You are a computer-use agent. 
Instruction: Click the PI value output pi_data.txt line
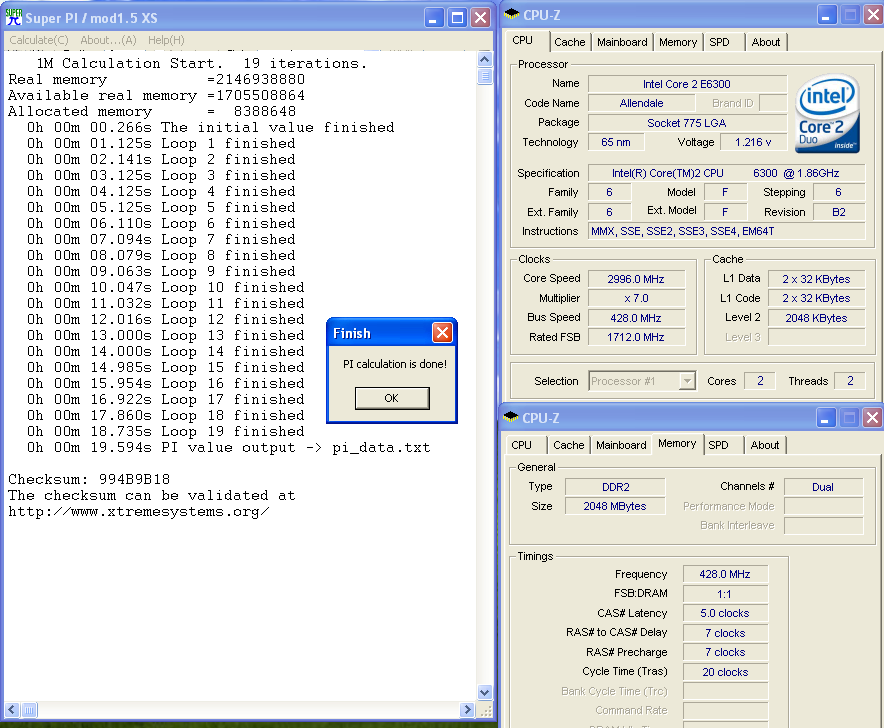[x=229, y=448]
